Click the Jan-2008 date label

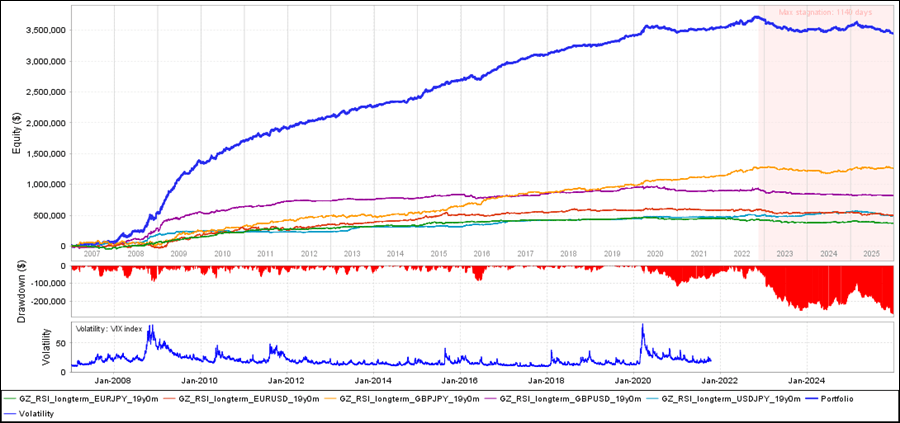[111, 381]
